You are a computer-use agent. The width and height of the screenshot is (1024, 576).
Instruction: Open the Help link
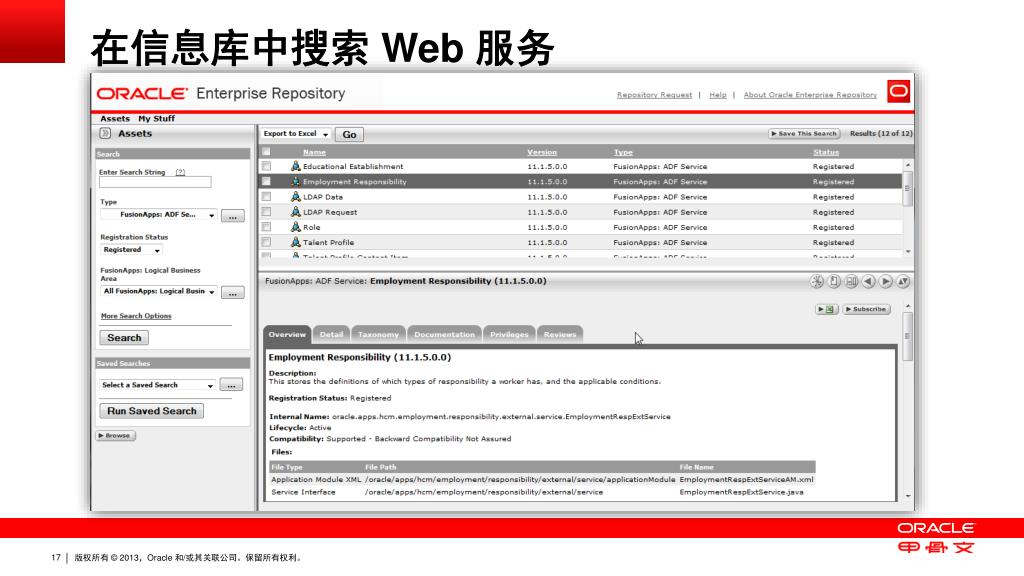pos(718,95)
